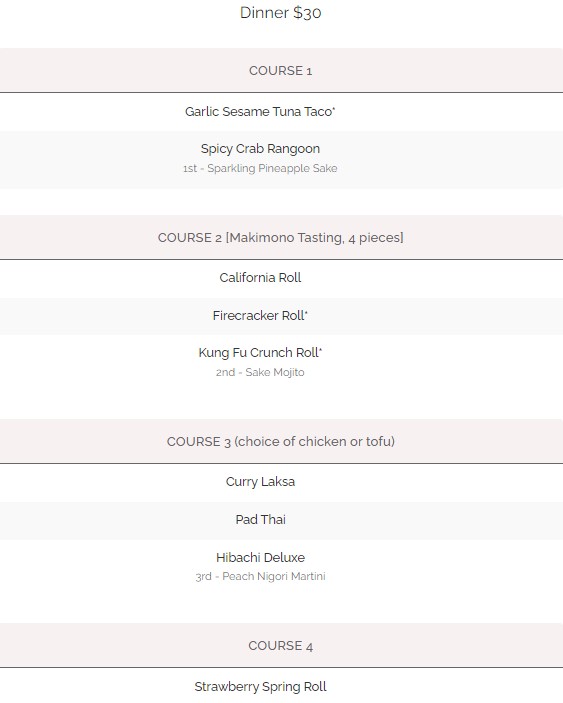This screenshot has height=703, width=563.
Task: Click Kung Fu Crunch Roll item
Action: [259, 353]
